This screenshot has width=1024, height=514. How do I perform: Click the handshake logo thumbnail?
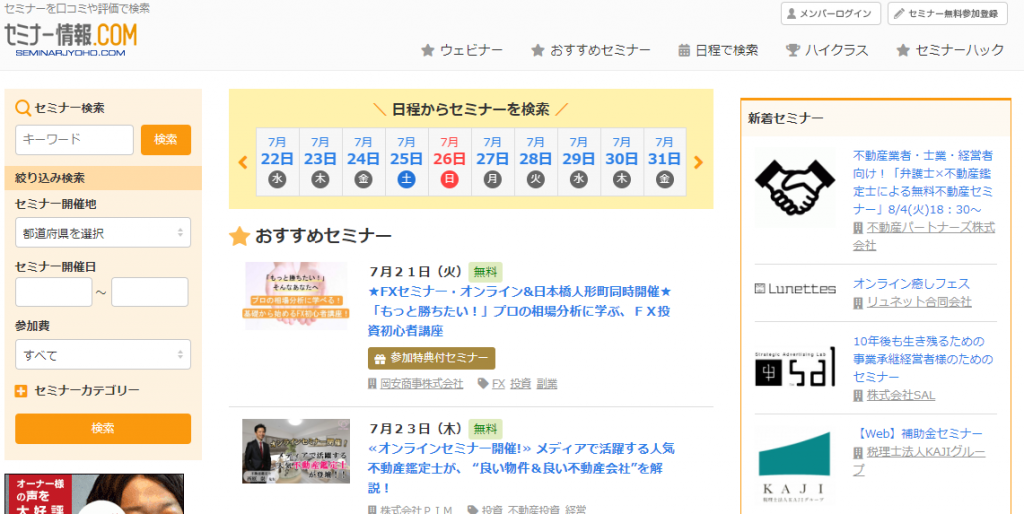(x=795, y=185)
